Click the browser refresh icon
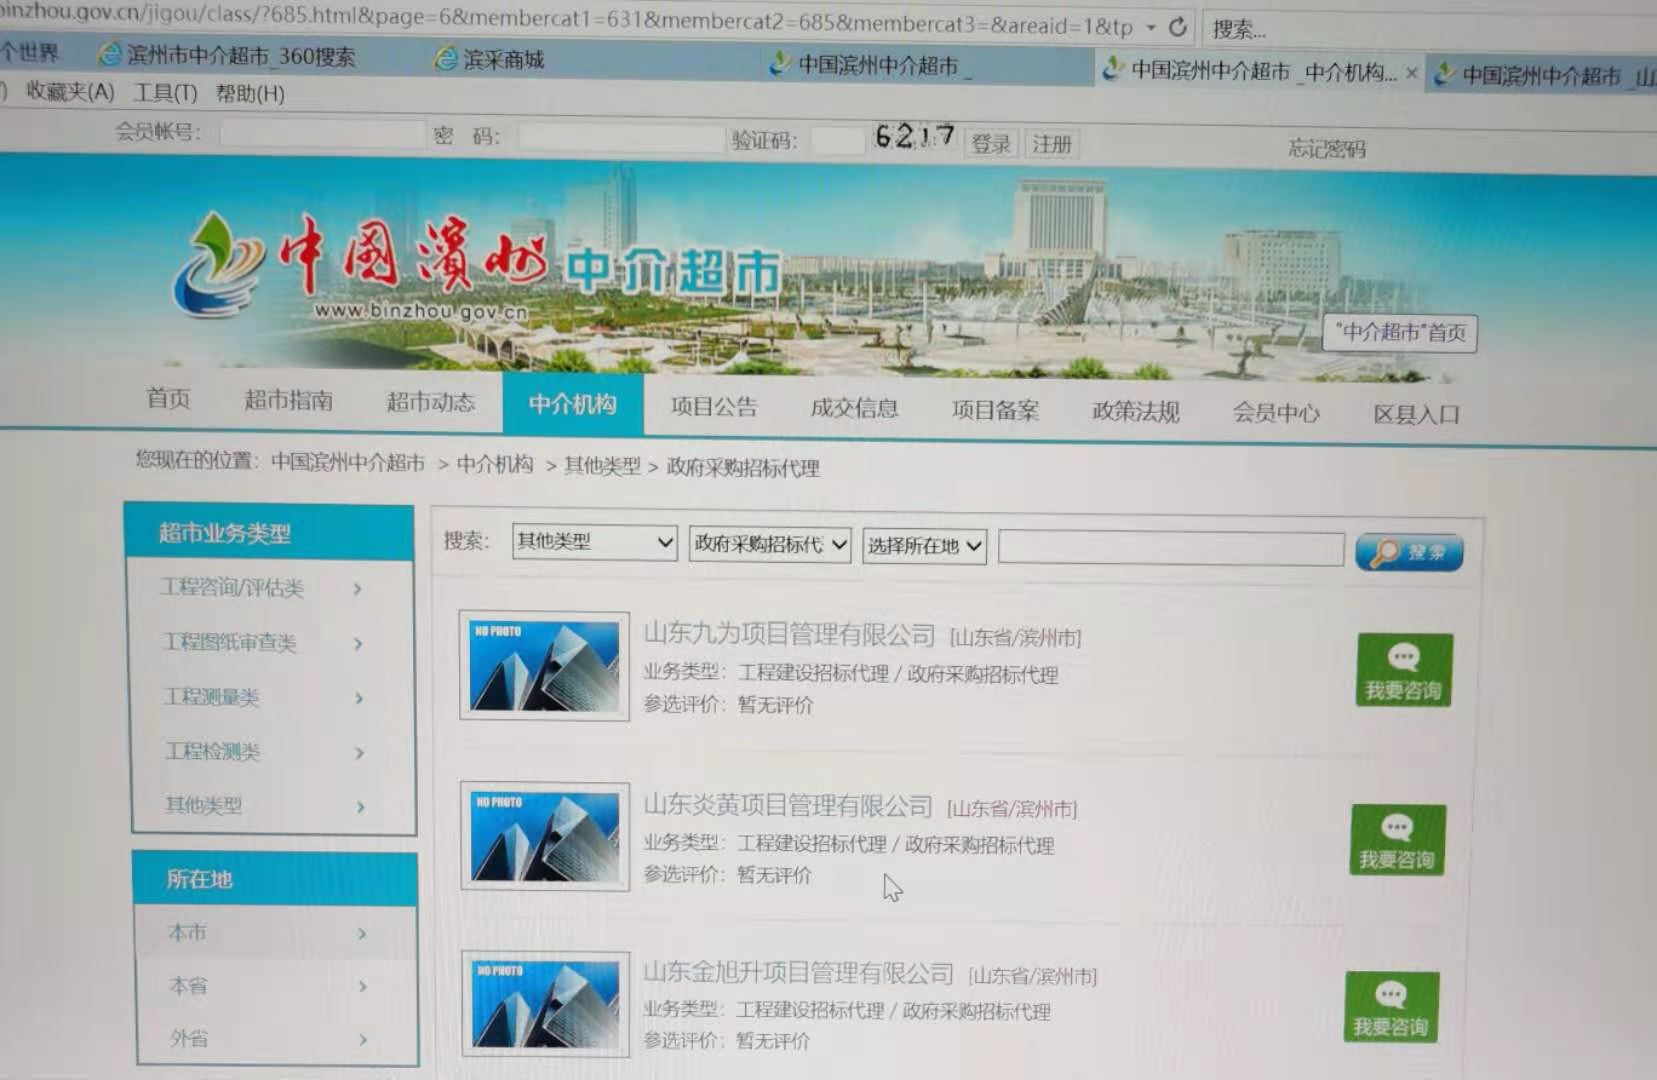Screen dimensions: 1657x1080 click(x=1178, y=27)
